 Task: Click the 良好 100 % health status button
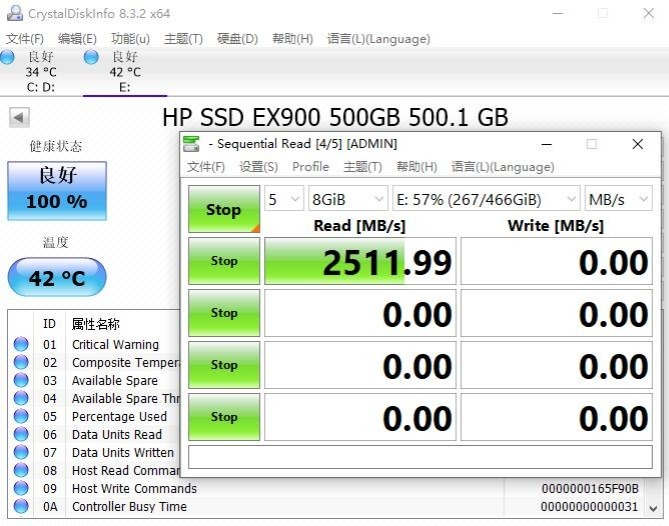point(57,191)
